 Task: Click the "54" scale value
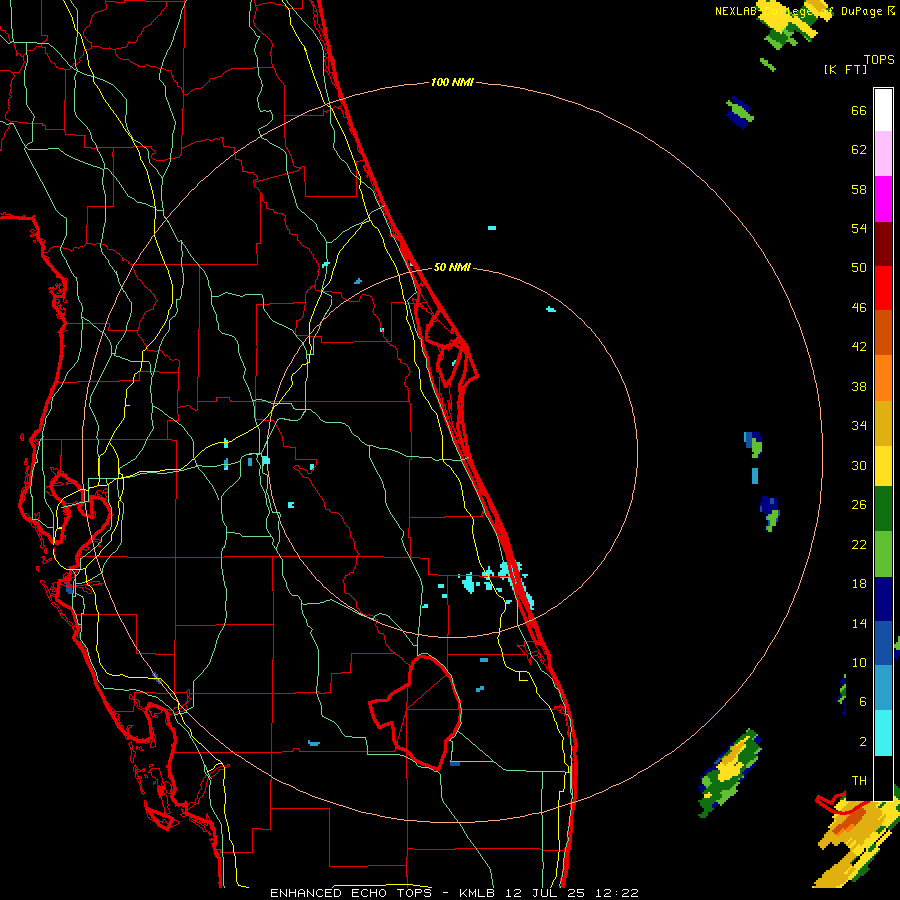(x=859, y=228)
